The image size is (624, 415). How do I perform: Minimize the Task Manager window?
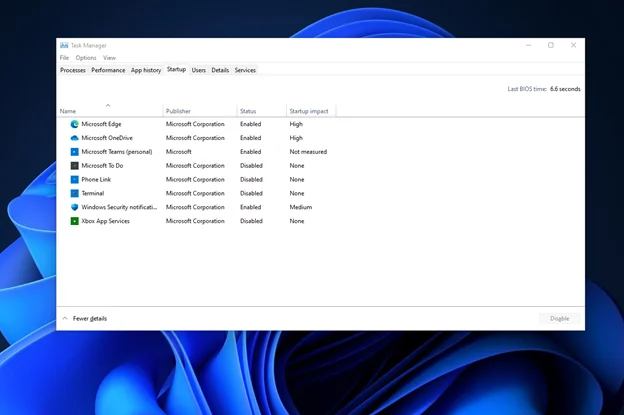coord(528,45)
